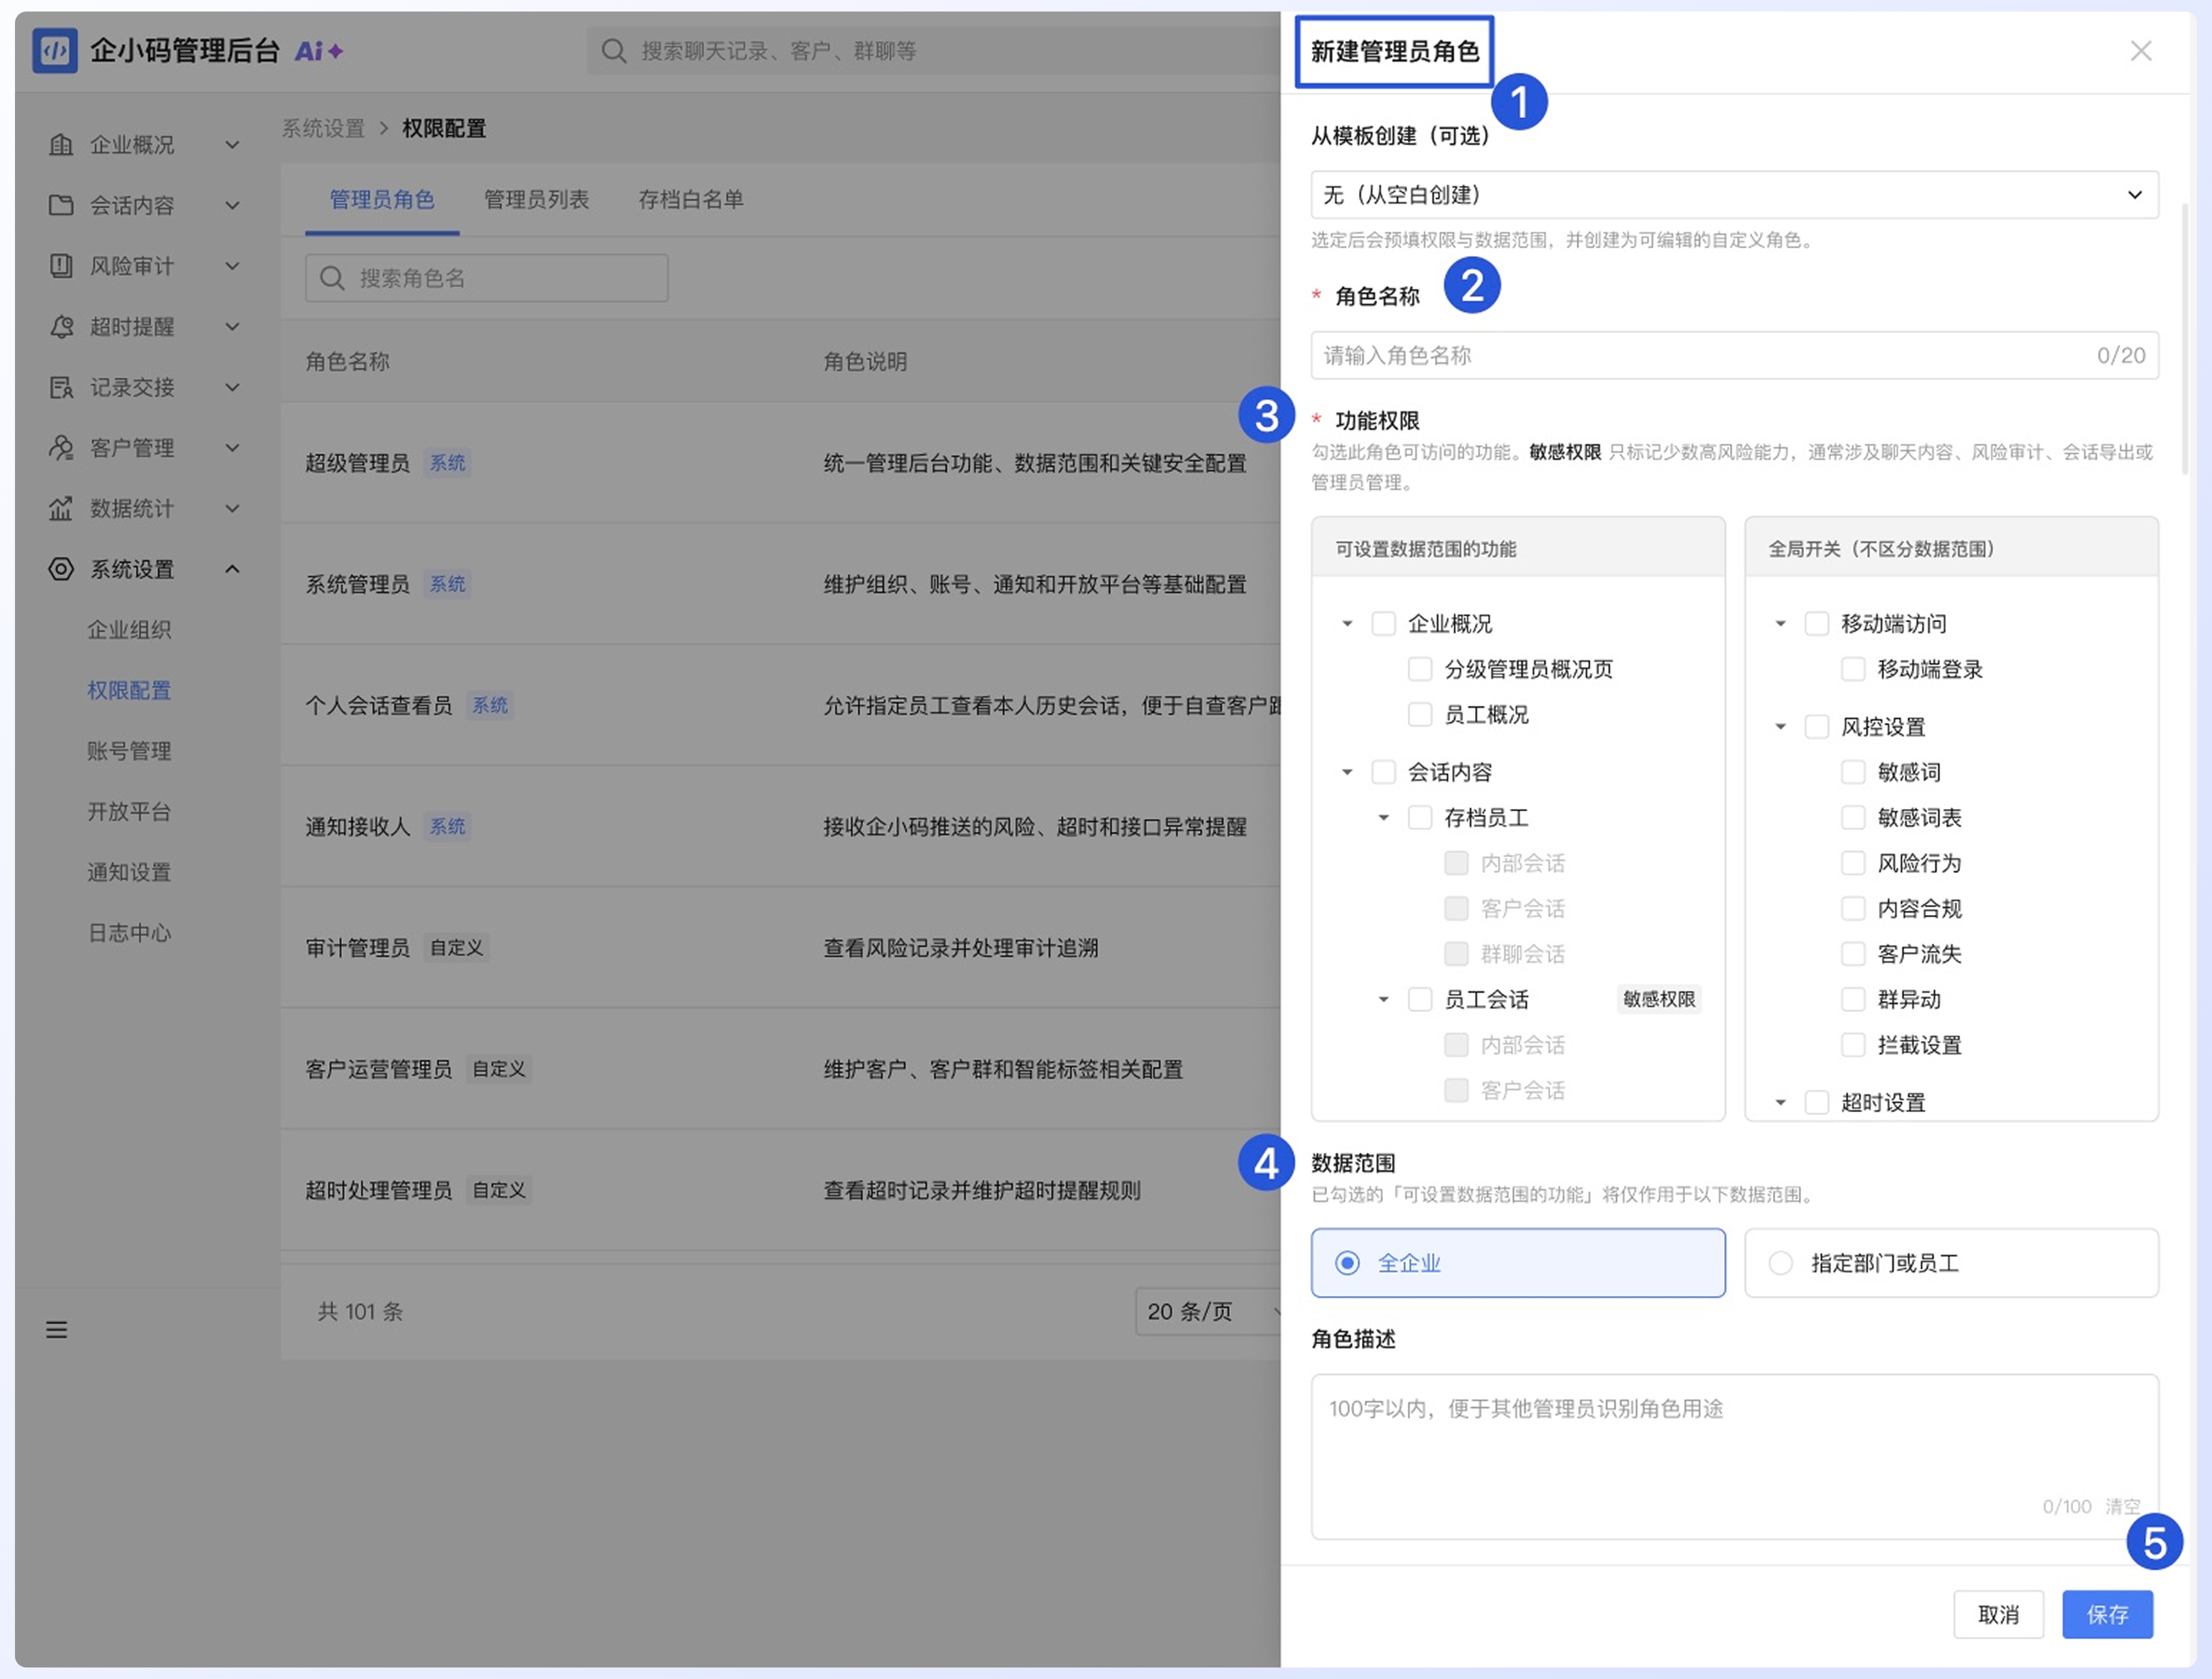The width and height of the screenshot is (2212, 1679).
Task: Click the 风险审计 sidebar icon
Action: (x=61, y=266)
